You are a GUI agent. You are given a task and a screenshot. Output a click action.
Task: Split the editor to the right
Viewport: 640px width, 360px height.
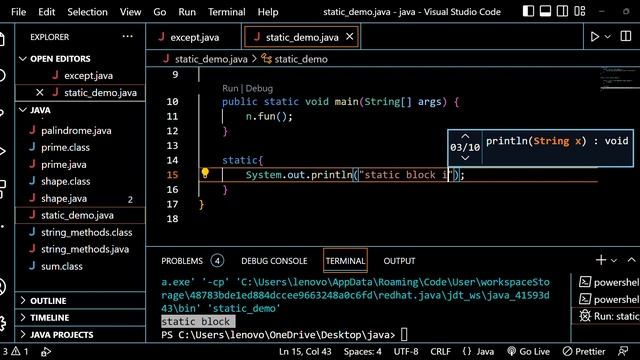tap(626, 36)
